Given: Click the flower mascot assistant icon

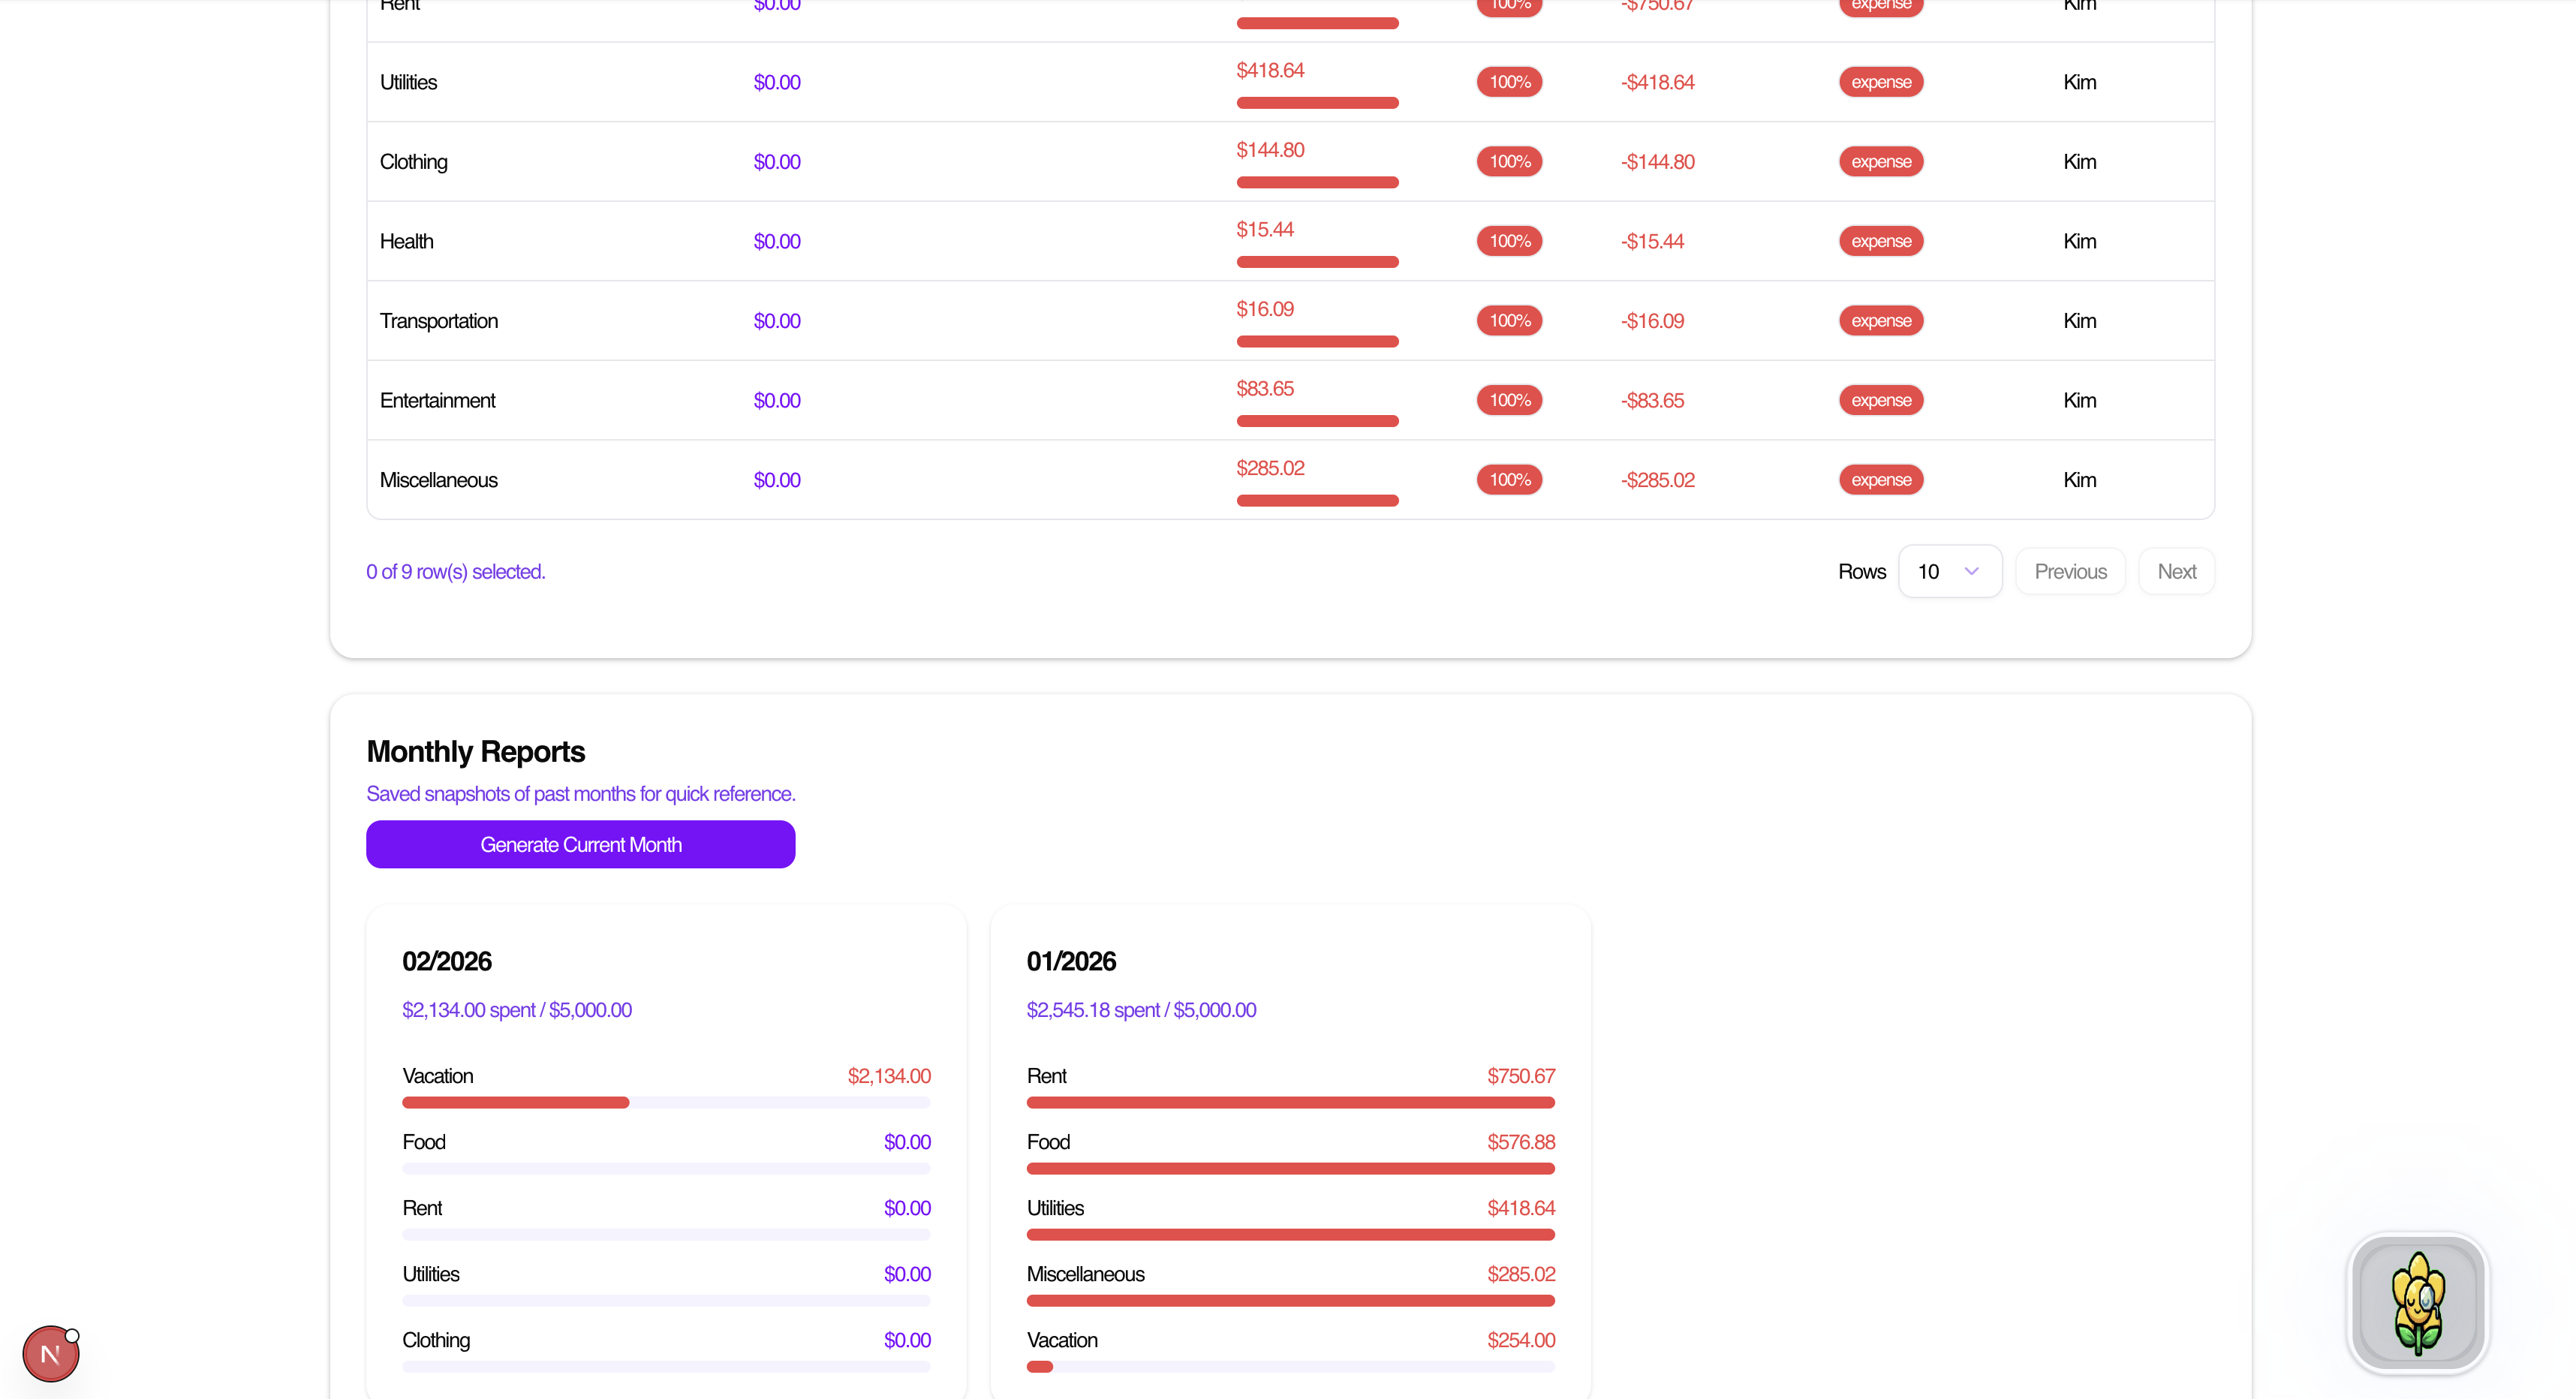Looking at the screenshot, I should coord(2417,1303).
